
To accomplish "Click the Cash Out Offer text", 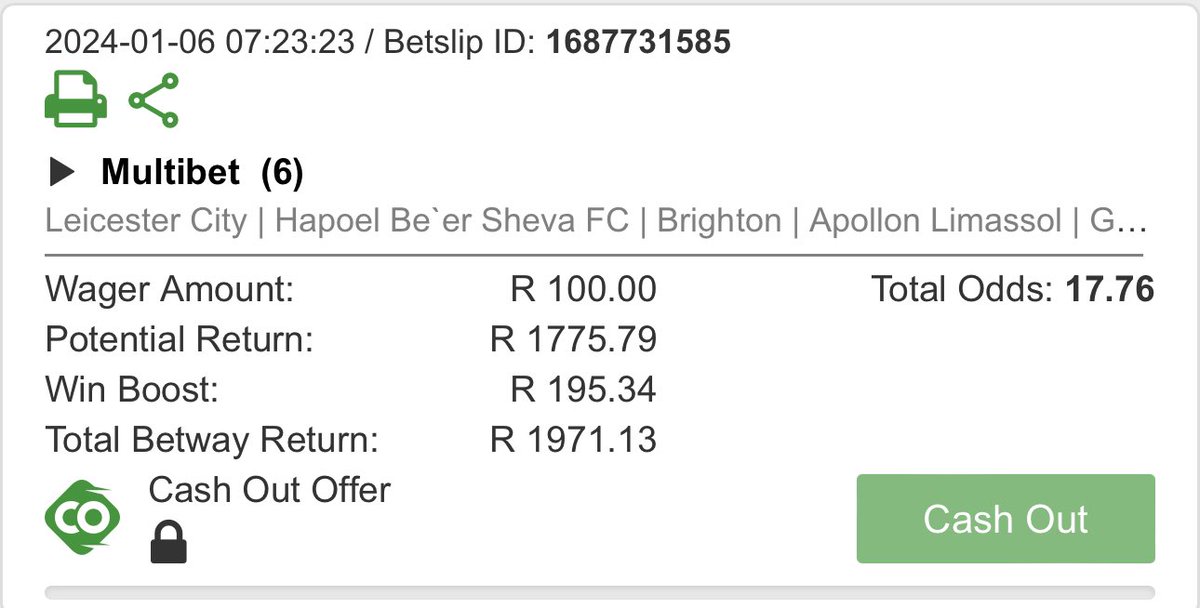I will tap(269, 490).
